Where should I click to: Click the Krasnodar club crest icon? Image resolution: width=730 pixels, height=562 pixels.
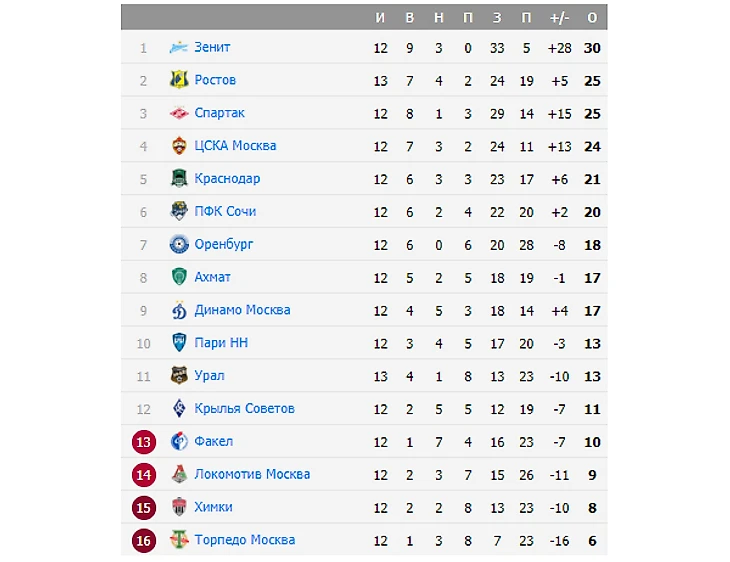[179, 179]
